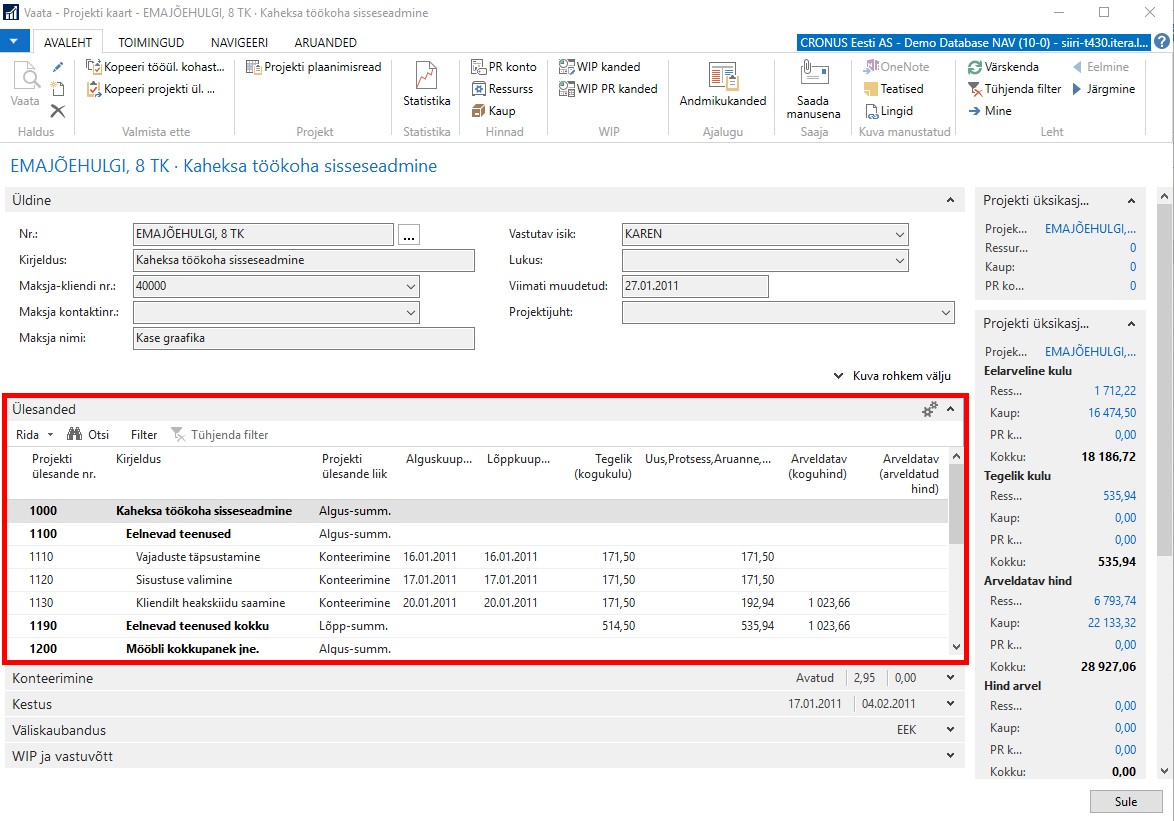The image size is (1174, 821).
Task: Click the OneNote icon in ribbon
Action: click(871, 67)
